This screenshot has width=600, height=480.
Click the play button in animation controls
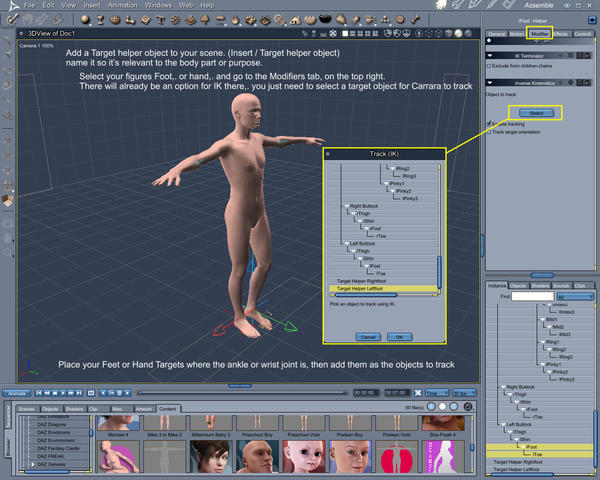click(63, 393)
